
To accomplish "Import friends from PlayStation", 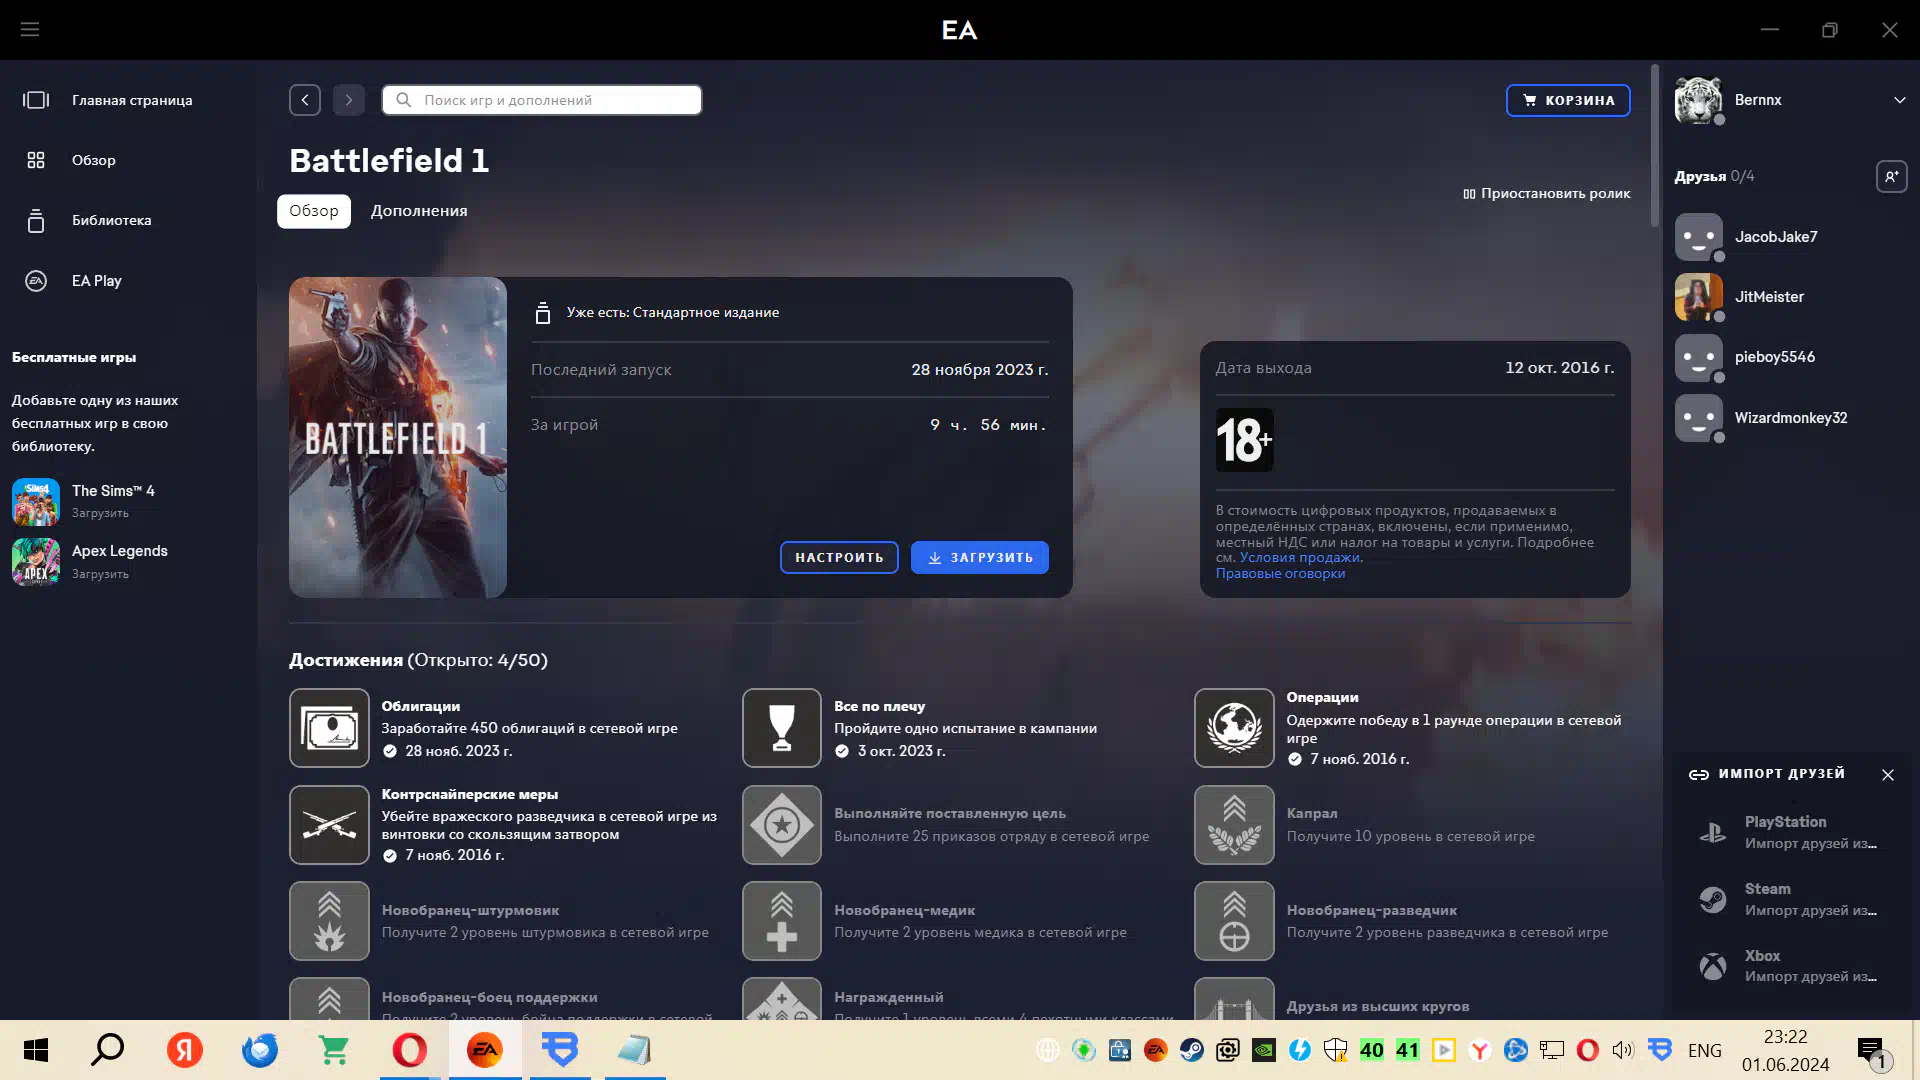I will point(1790,832).
